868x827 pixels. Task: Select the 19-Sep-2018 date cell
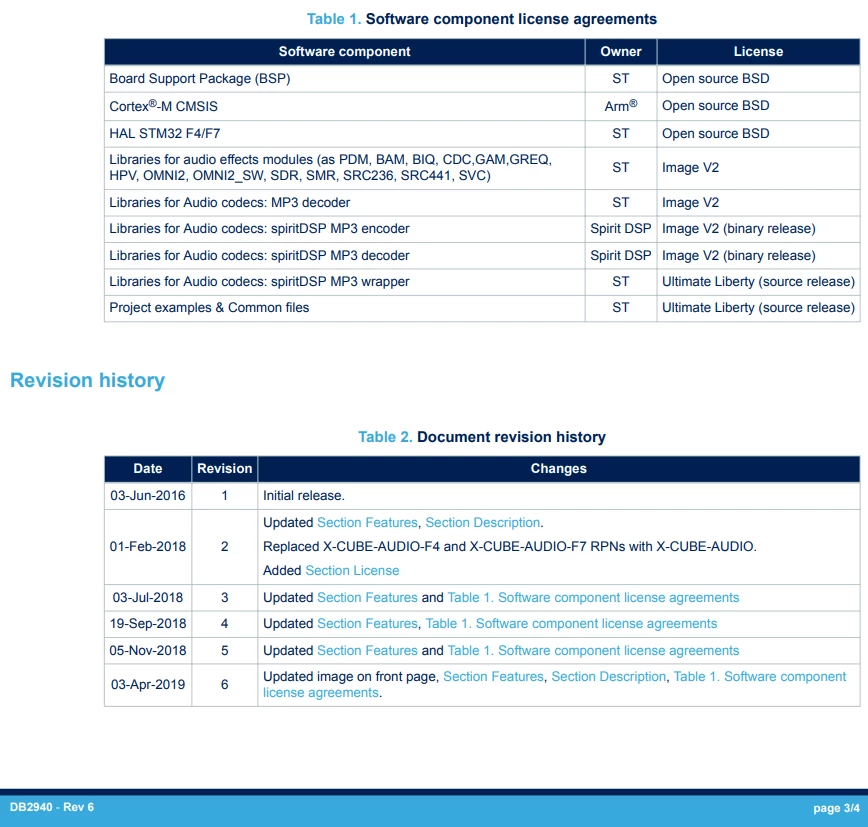point(148,623)
